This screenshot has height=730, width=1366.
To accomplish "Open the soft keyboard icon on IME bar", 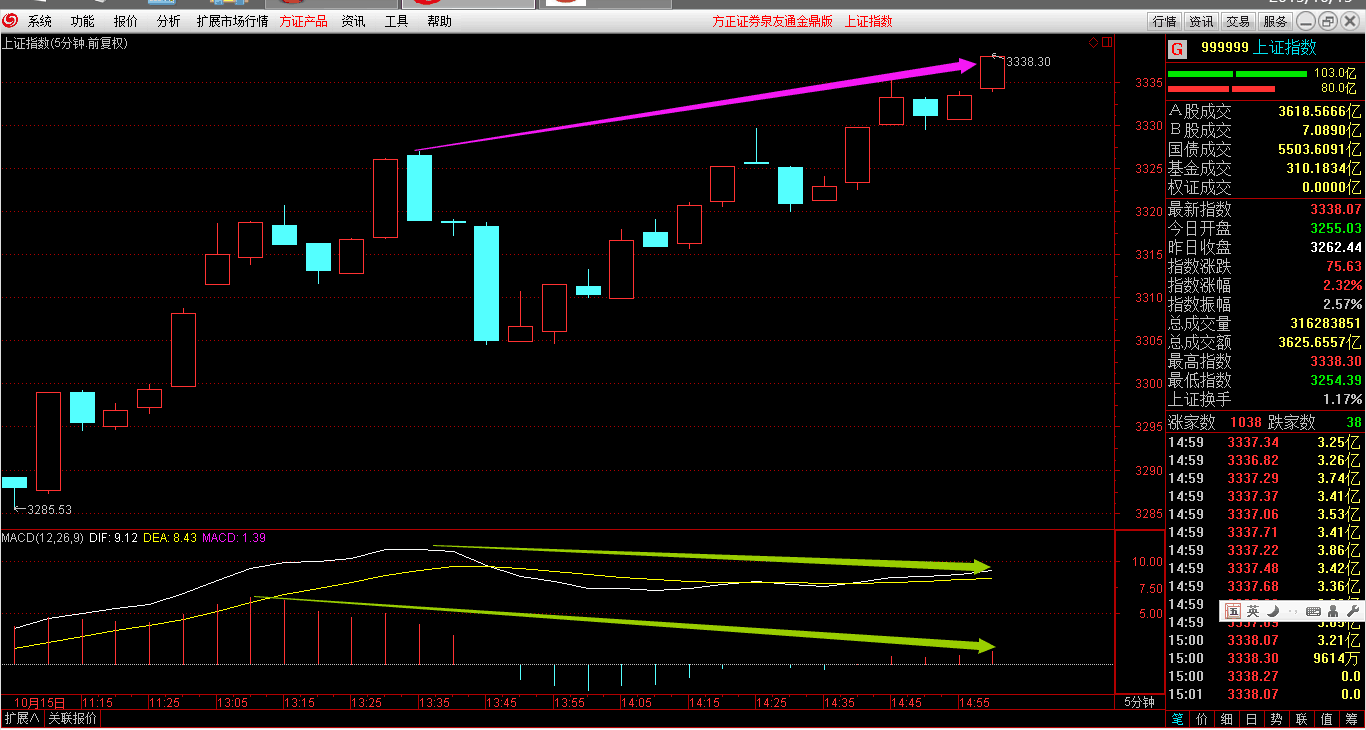I will point(1313,610).
